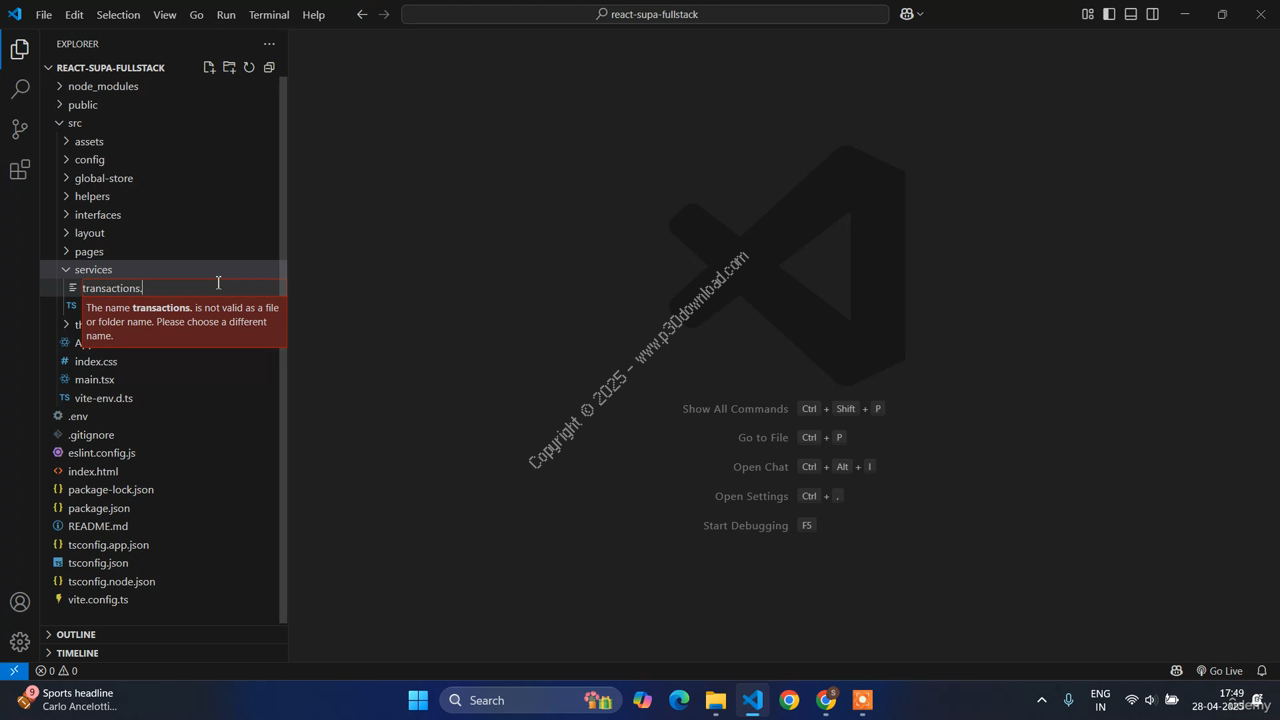The image size is (1280, 720).
Task: Expand the pages folder
Action: tap(89, 252)
